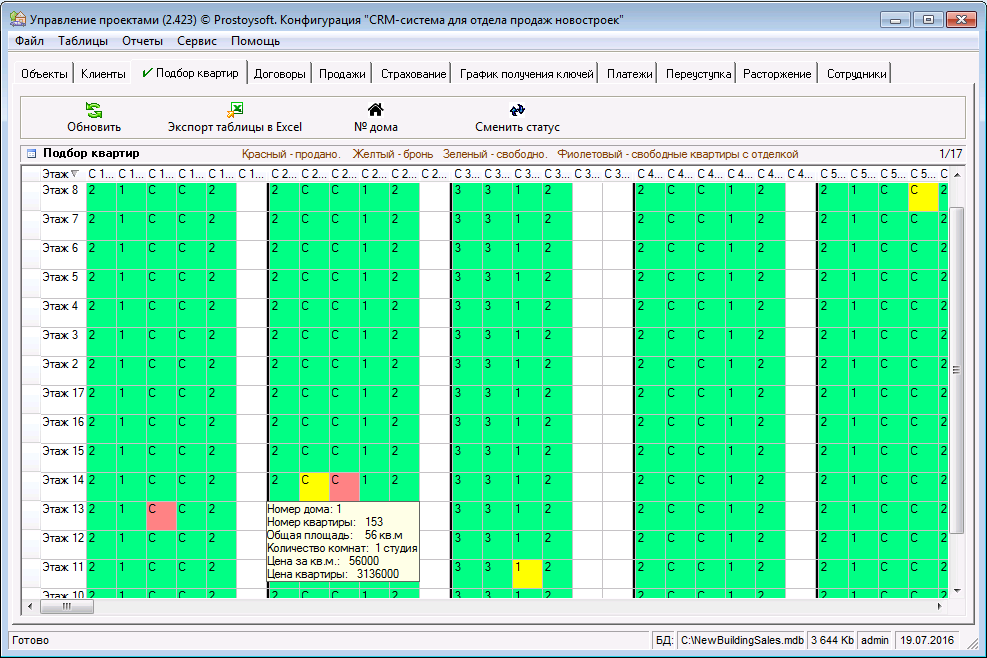Open the Файл menu
This screenshot has height=658, width=987.
[x=29, y=41]
